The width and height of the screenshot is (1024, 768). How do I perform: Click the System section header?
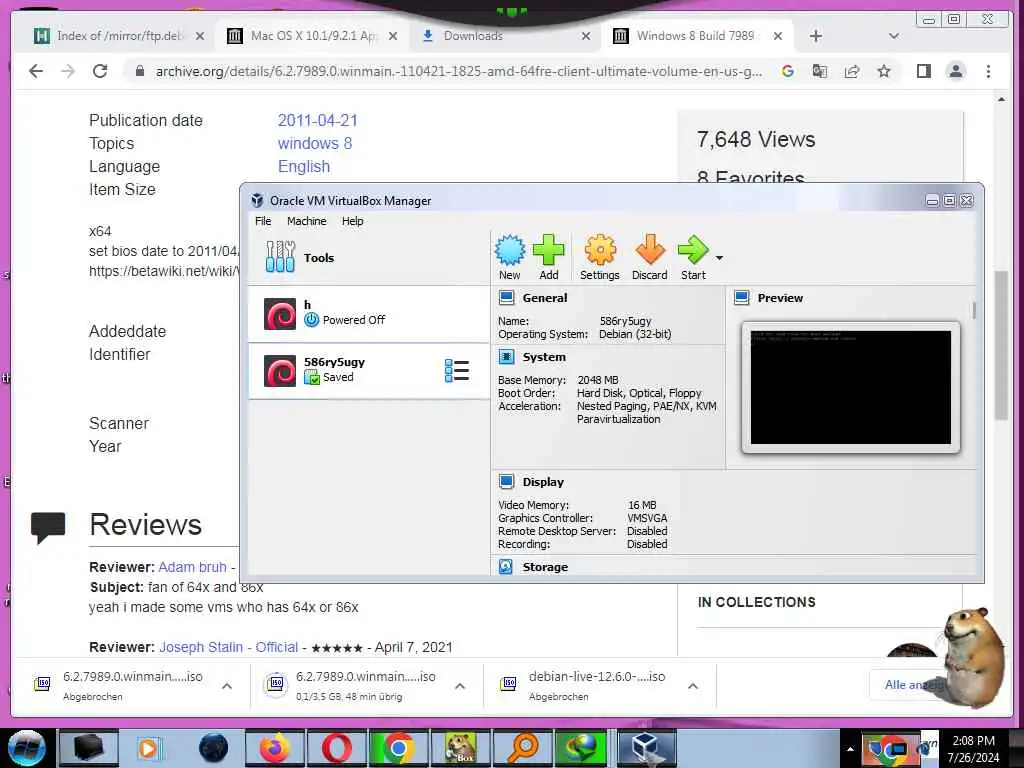click(544, 357)
